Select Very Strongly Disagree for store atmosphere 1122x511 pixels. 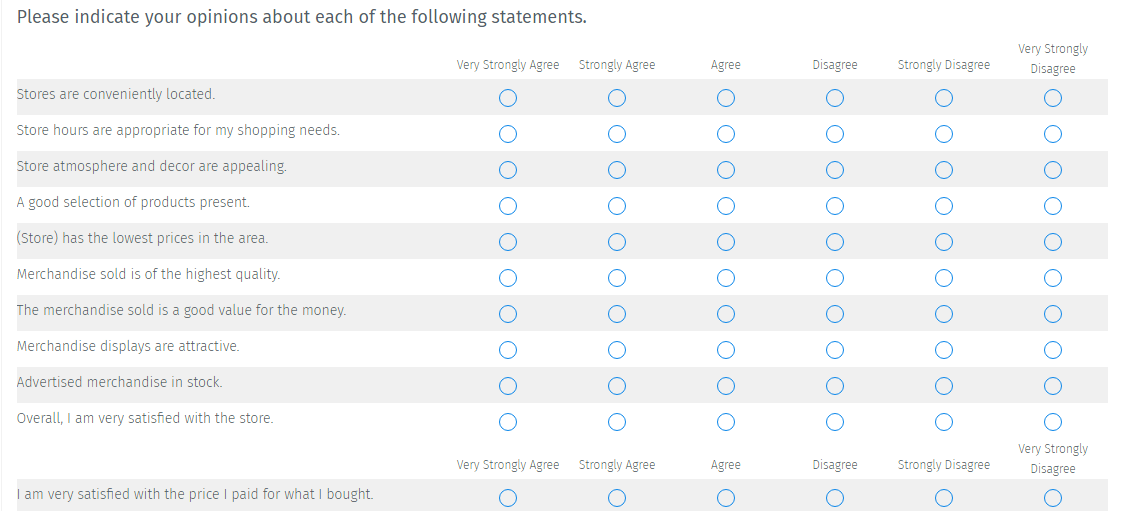[1052, 170]
